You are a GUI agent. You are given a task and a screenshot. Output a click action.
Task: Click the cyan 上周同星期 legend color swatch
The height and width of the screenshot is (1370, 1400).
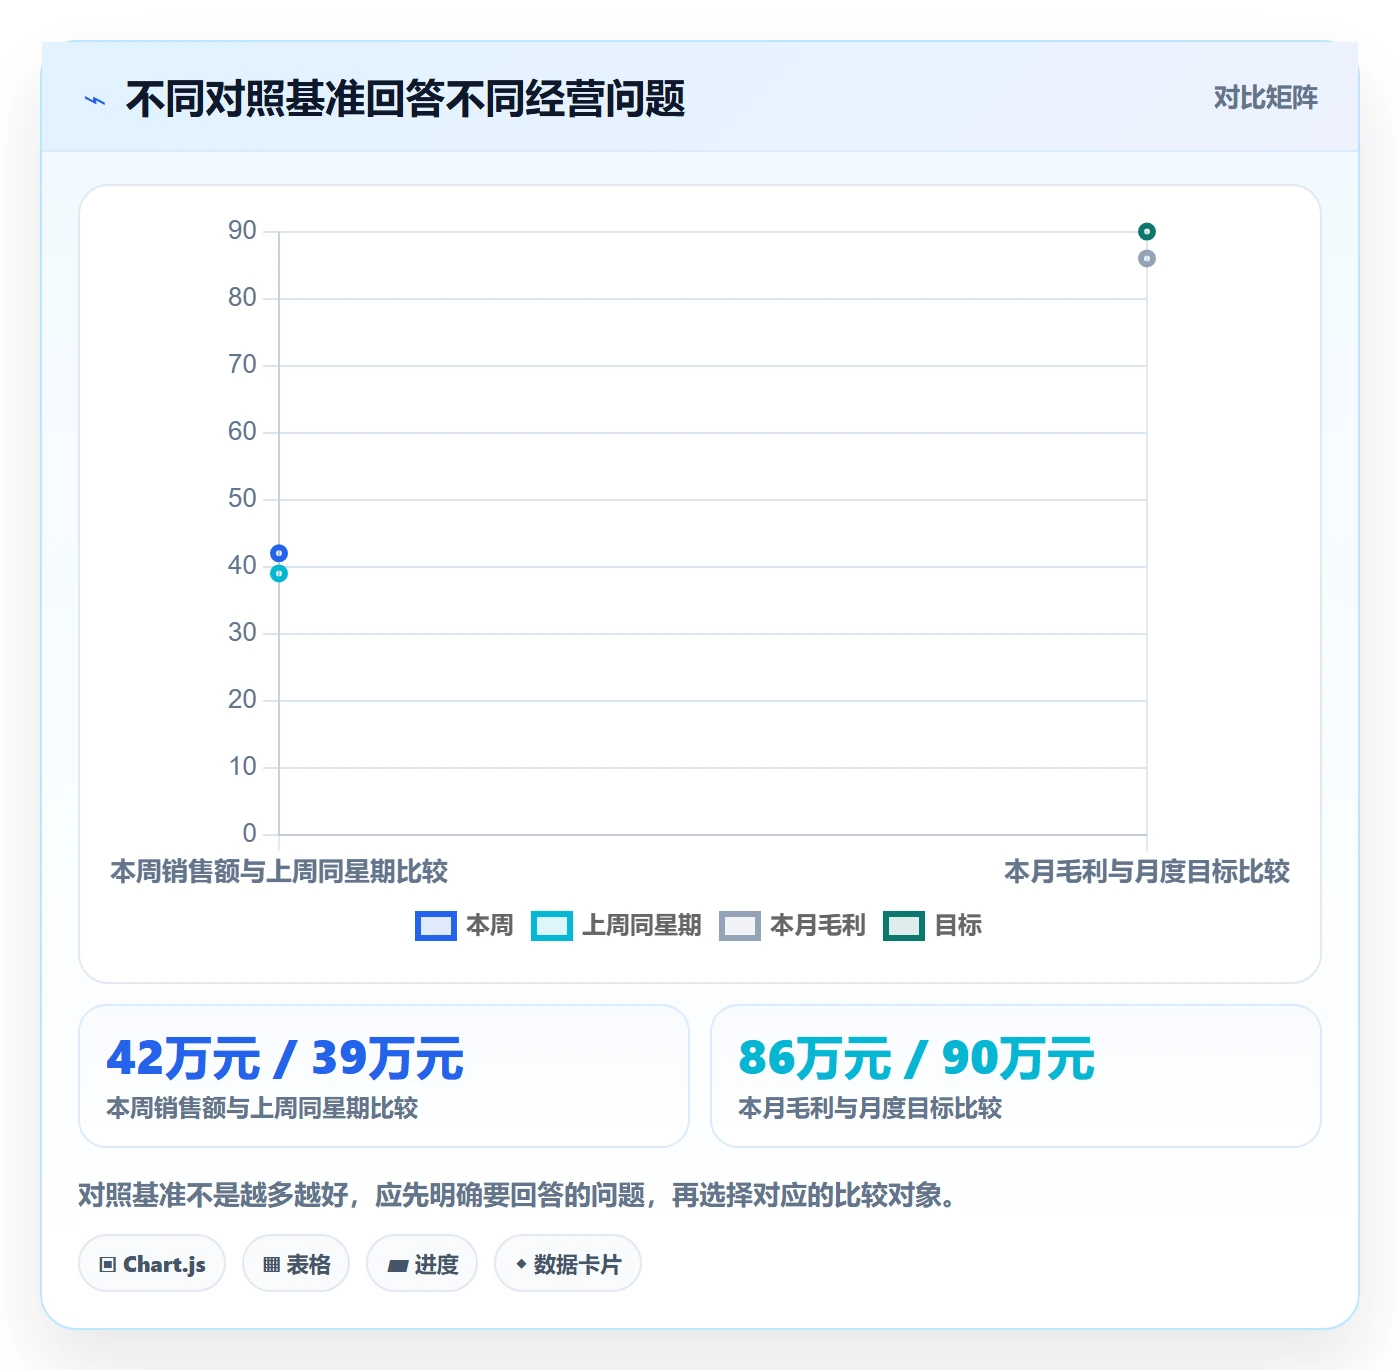pyautogui.click(x=551, y=926)
